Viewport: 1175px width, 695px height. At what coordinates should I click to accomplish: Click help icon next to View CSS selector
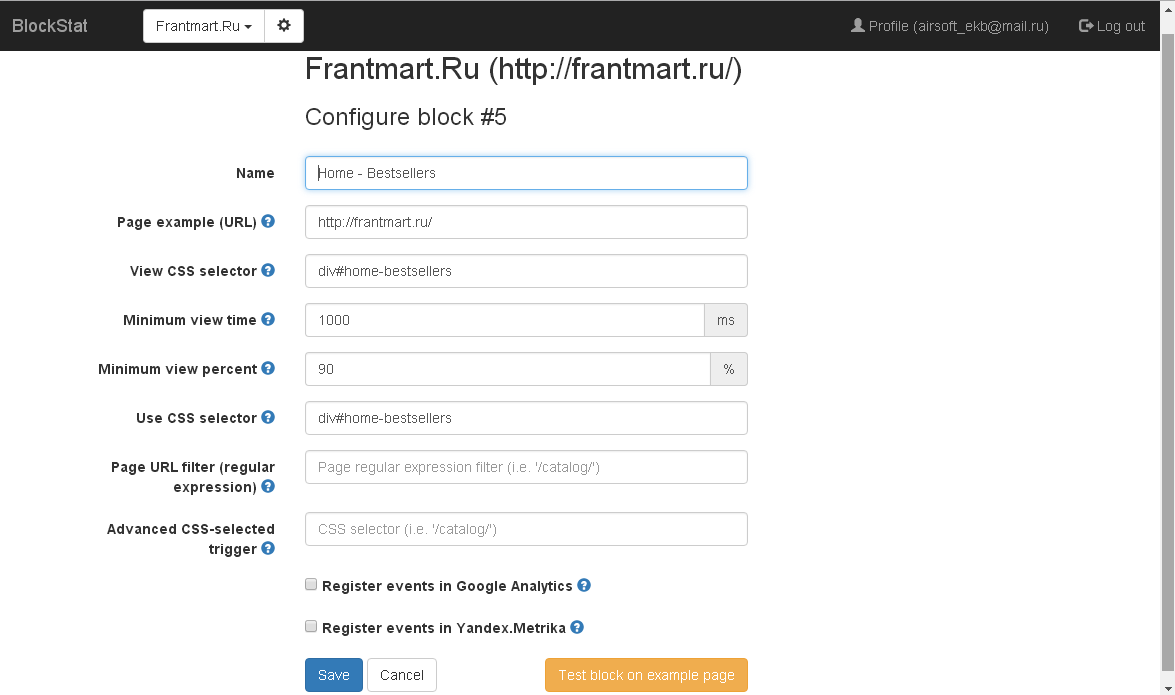pos(268,270)
